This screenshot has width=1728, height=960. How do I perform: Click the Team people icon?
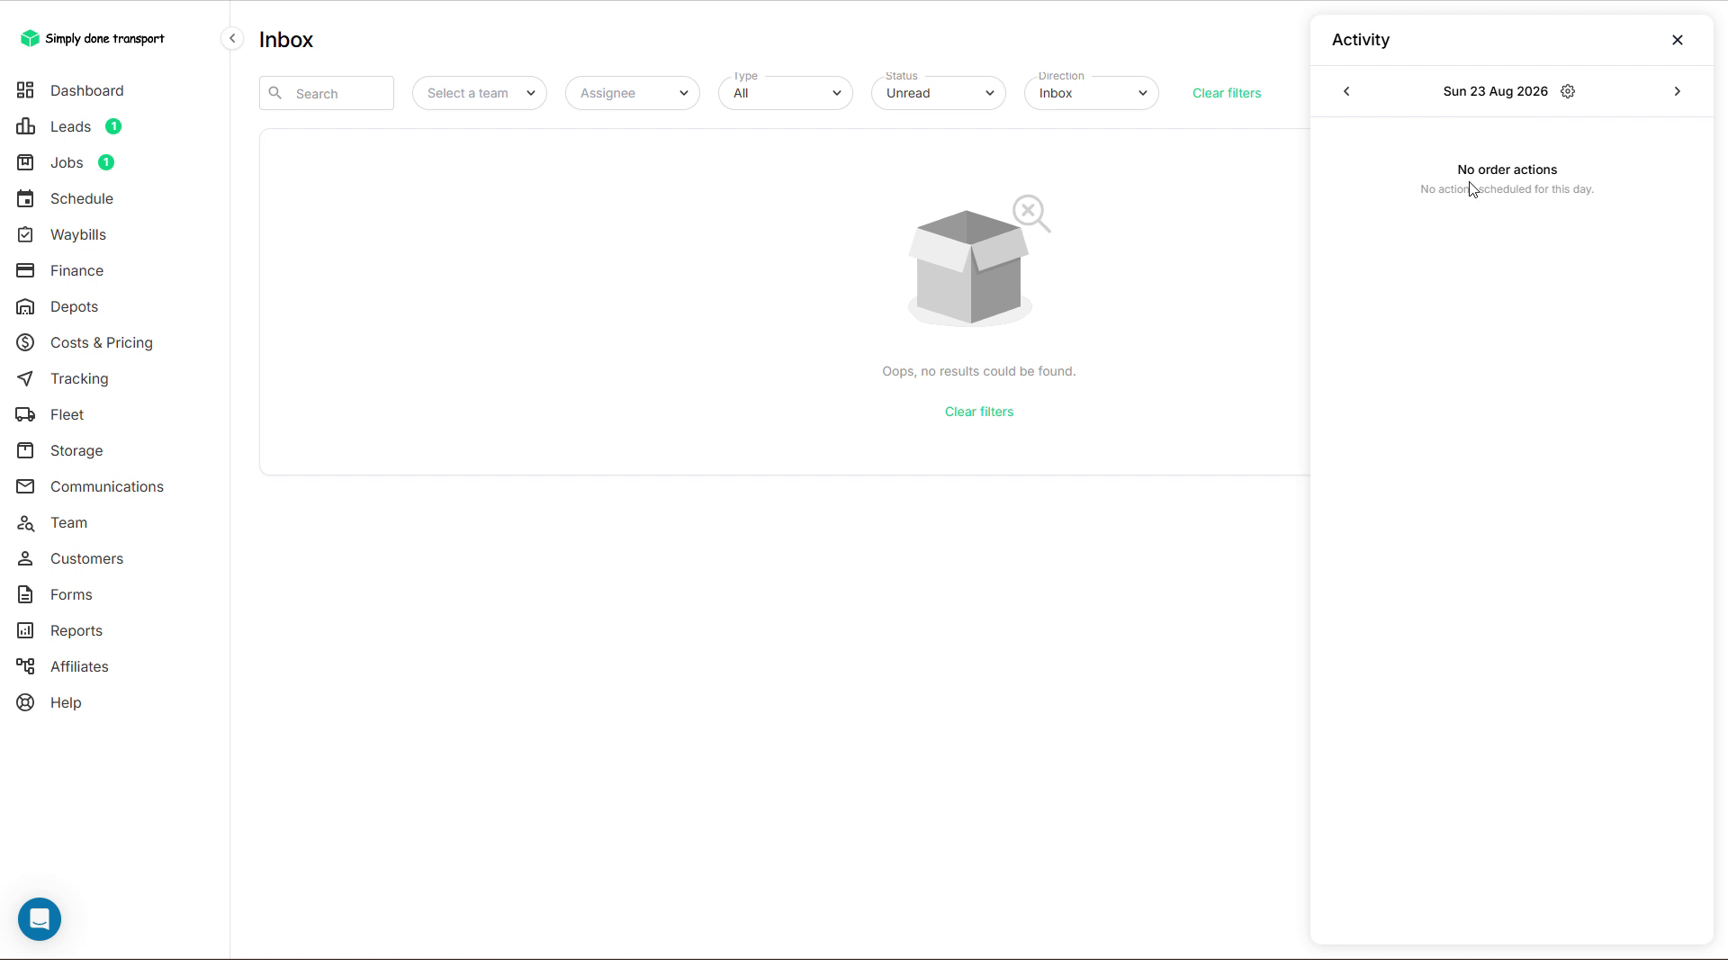[25, 522]
